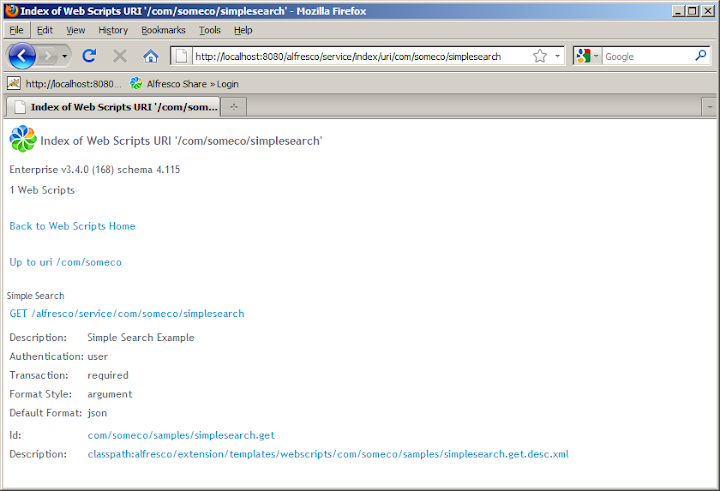This screenshot has width=720, height=491.
Task: Open the simplesearch.get.desc.xml classpath link
Action: click(328, 454)
